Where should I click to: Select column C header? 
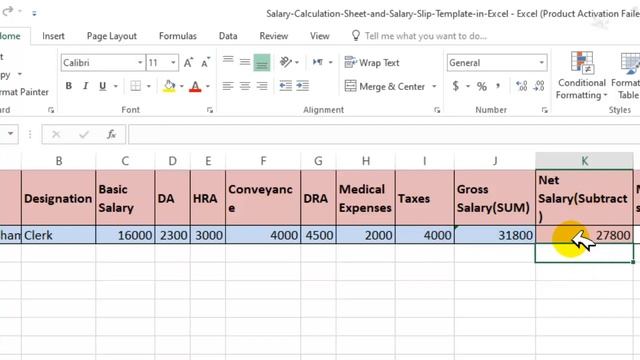point(125,161)
